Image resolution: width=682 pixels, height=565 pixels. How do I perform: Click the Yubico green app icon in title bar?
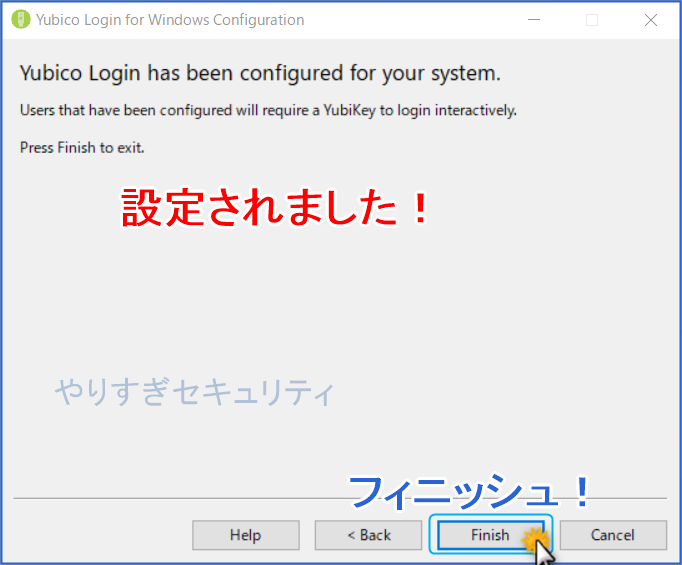tap(20, 20)
